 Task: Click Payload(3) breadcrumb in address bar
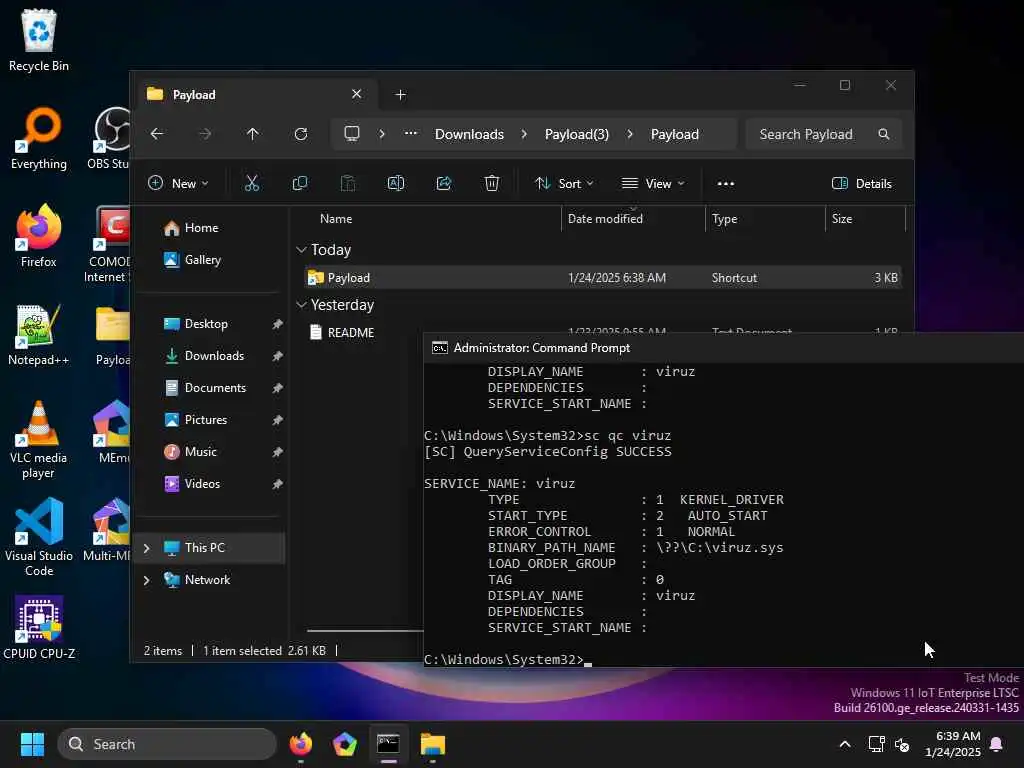[577, 134]
